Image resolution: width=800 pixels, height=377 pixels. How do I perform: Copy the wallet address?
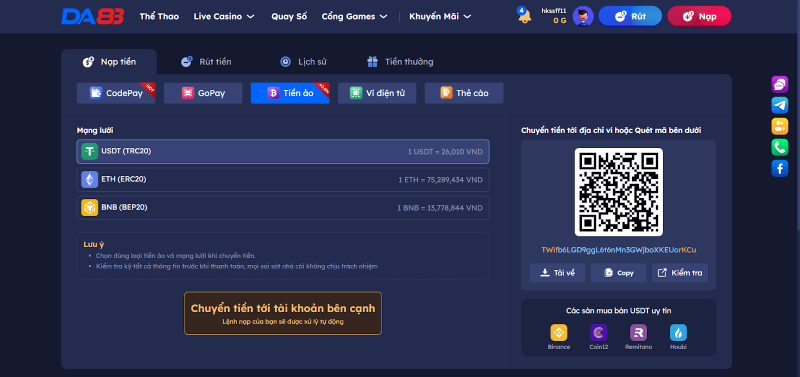(618, 272)
